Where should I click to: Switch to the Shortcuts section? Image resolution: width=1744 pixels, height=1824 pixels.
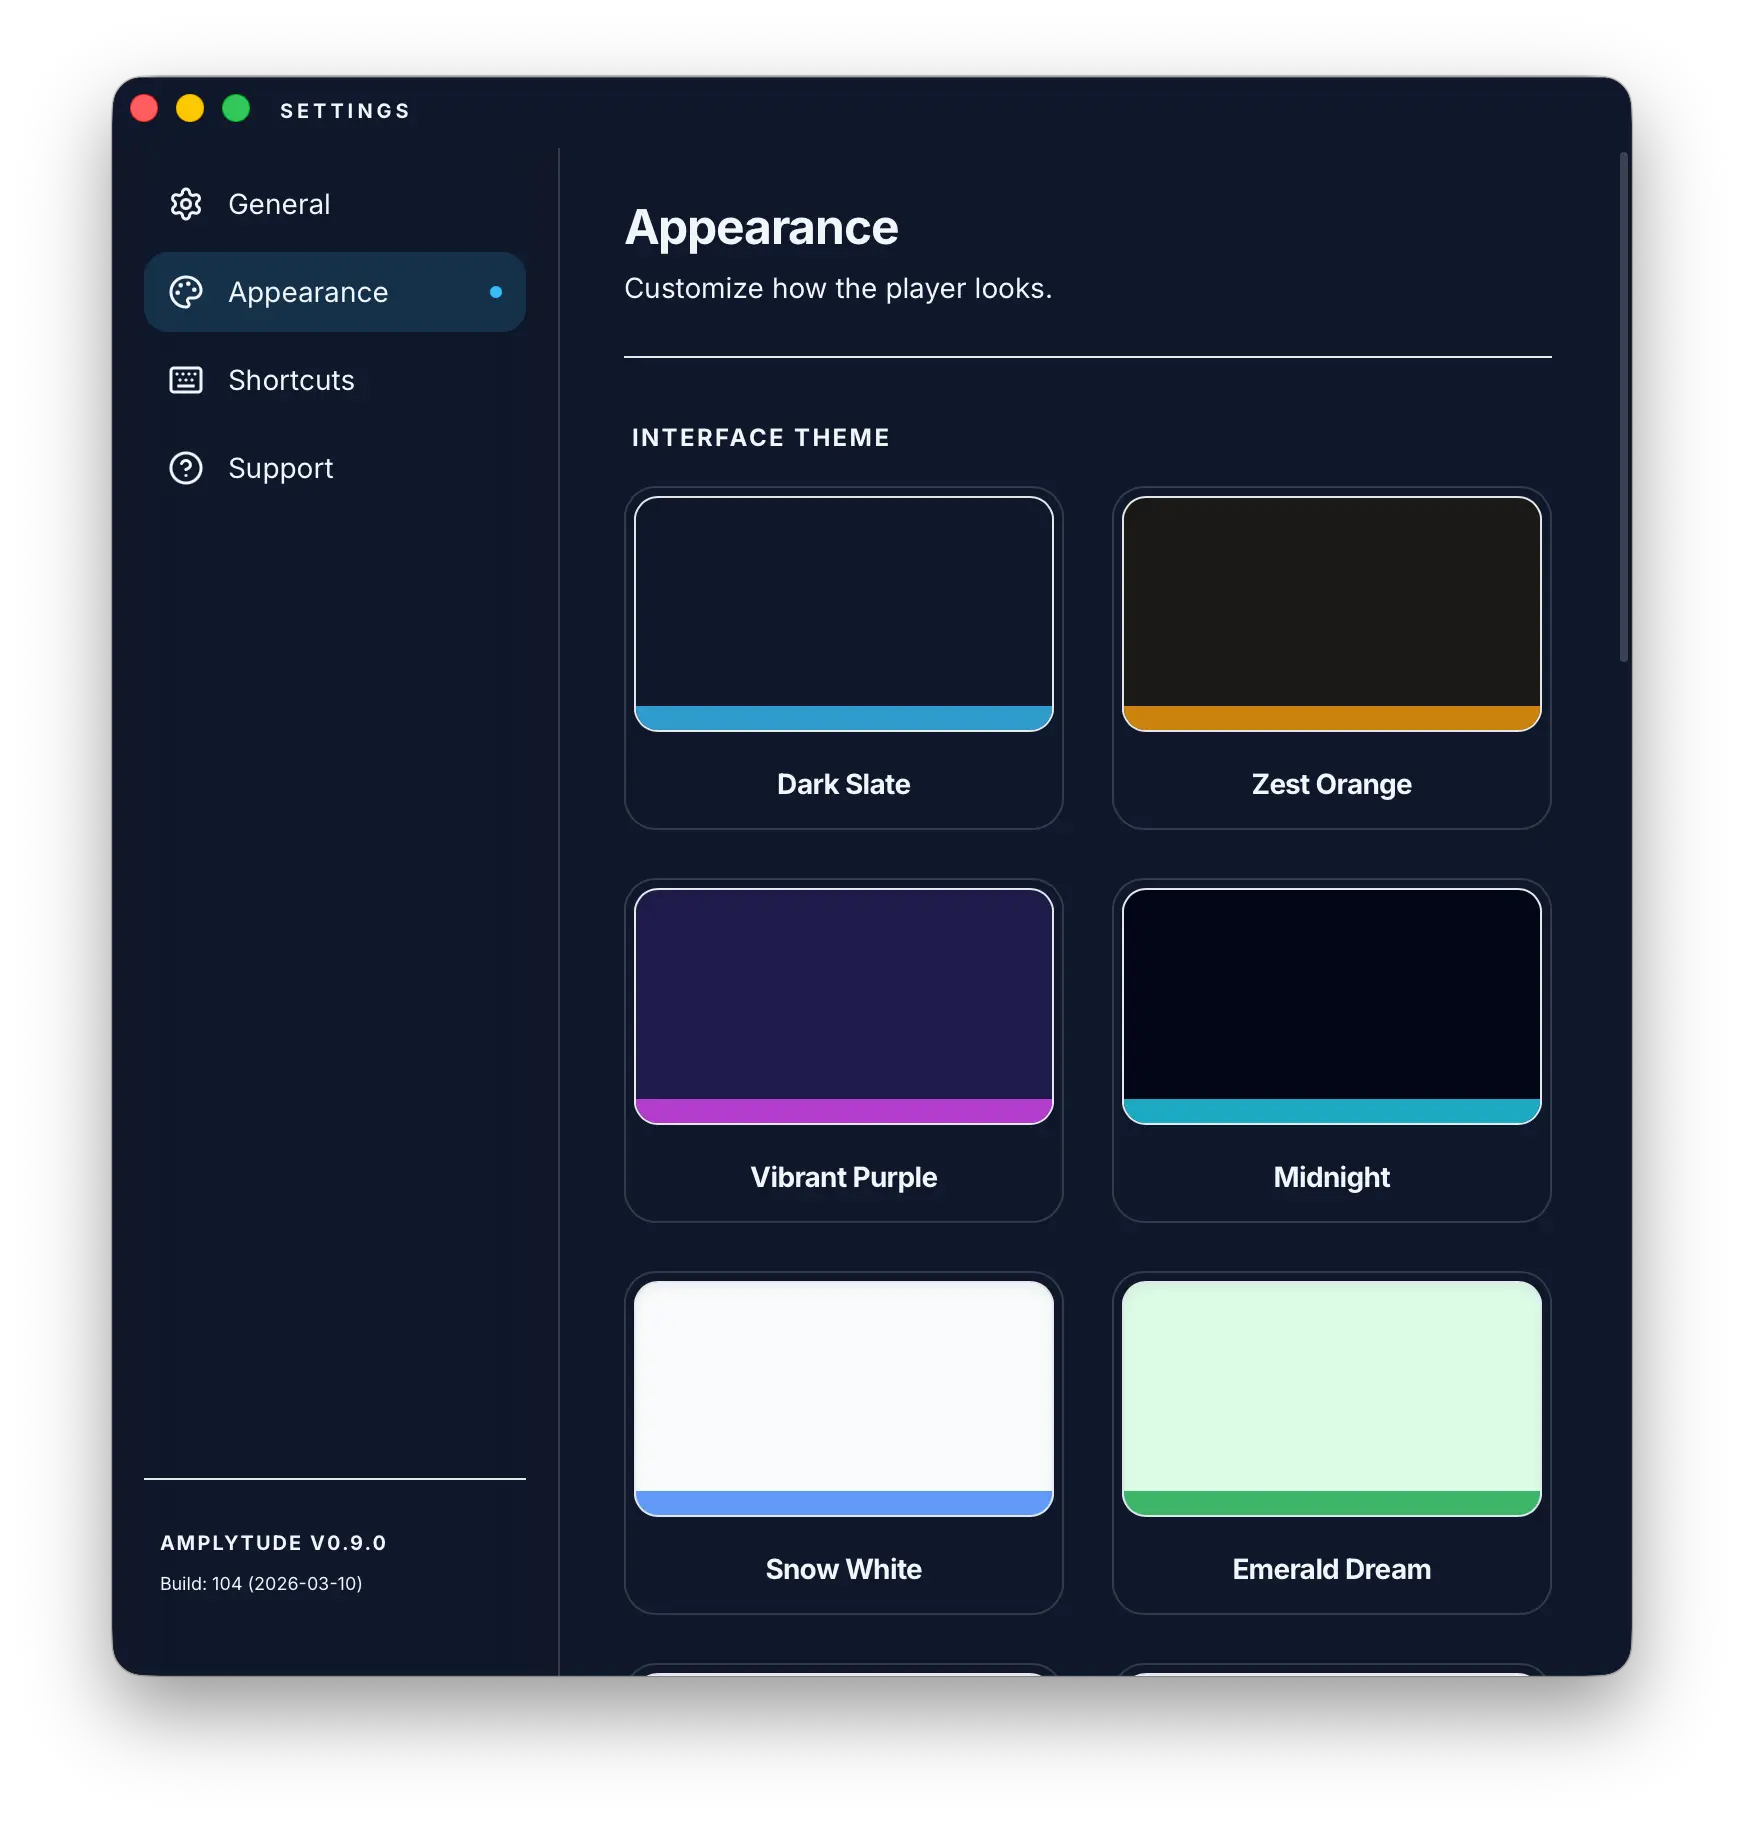pyautogui.click(x=291, y=380)
